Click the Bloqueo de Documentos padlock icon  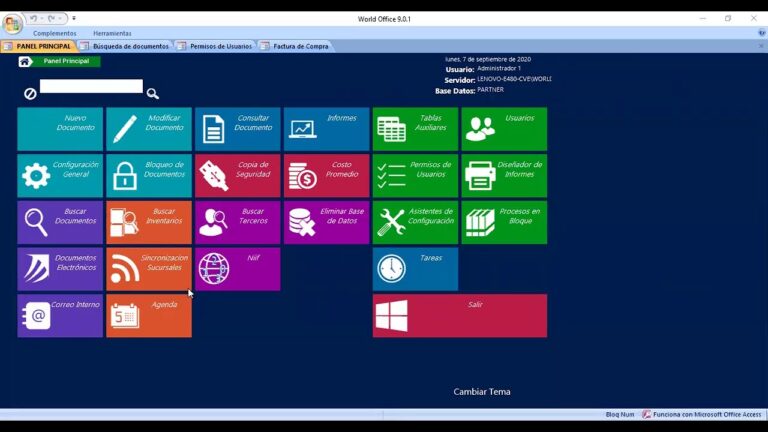click(125, 176)
